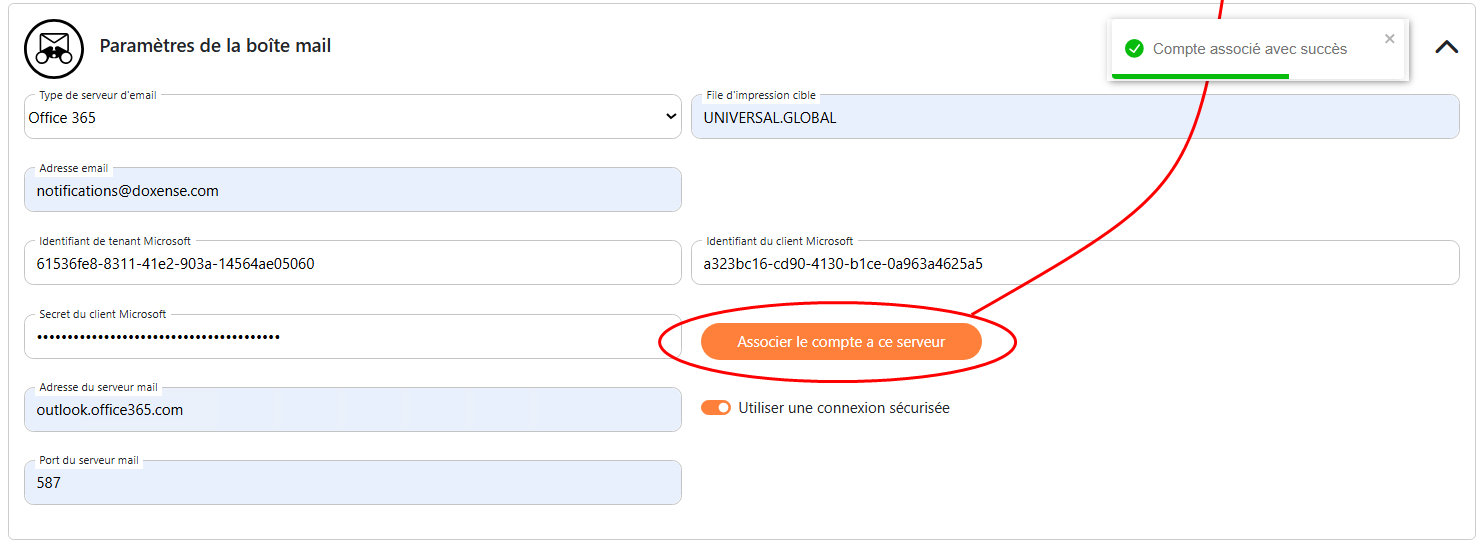Viewport: 1484px width, 553px height.
Task: Focus the 'File d'impression cible' field
Action: coord(1074,118)
